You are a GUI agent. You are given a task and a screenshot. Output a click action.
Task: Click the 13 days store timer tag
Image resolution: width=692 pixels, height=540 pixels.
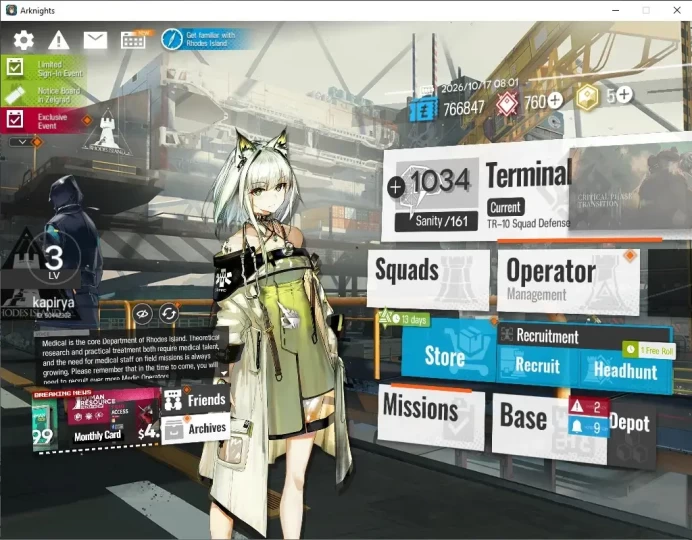coord(404,319)
